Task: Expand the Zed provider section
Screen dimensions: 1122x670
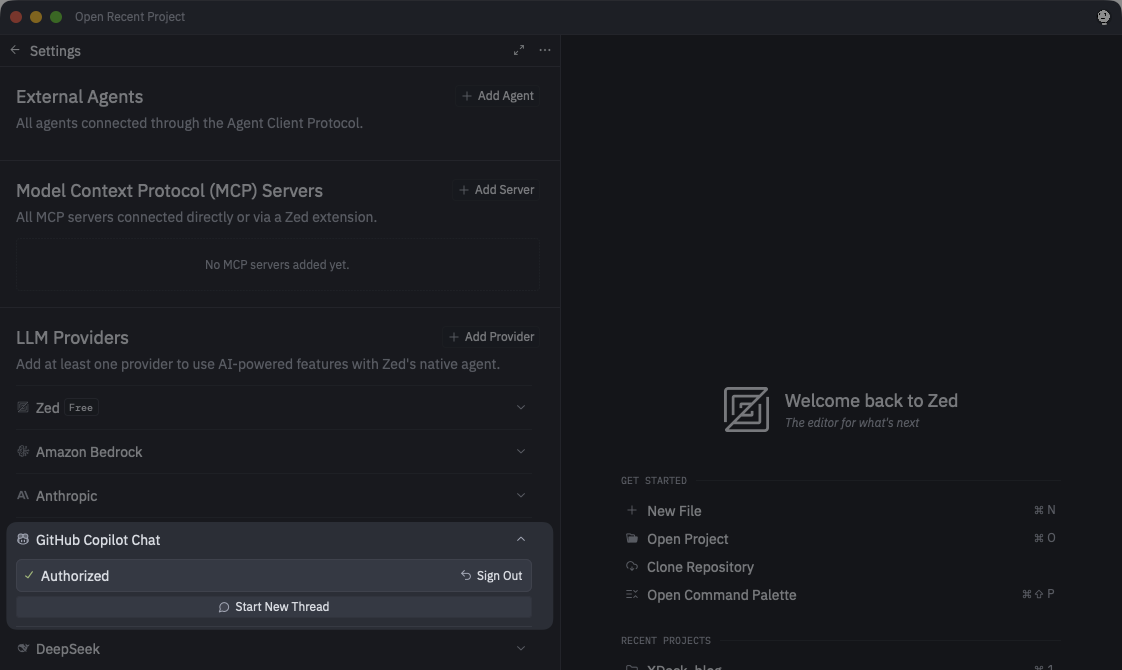Action: pyautogui.click(x=521, y=407)
